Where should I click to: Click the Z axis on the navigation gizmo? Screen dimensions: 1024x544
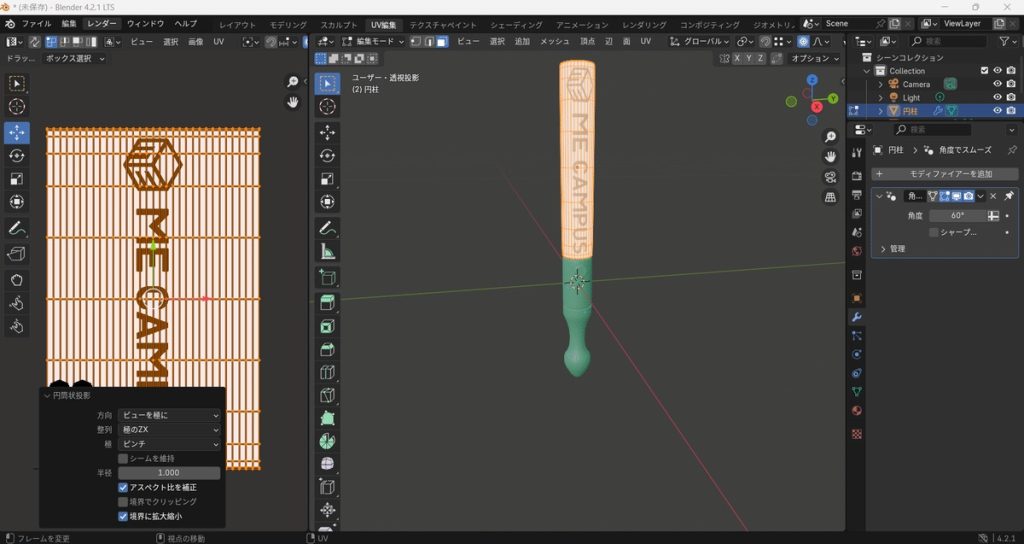tap(812, 80)
